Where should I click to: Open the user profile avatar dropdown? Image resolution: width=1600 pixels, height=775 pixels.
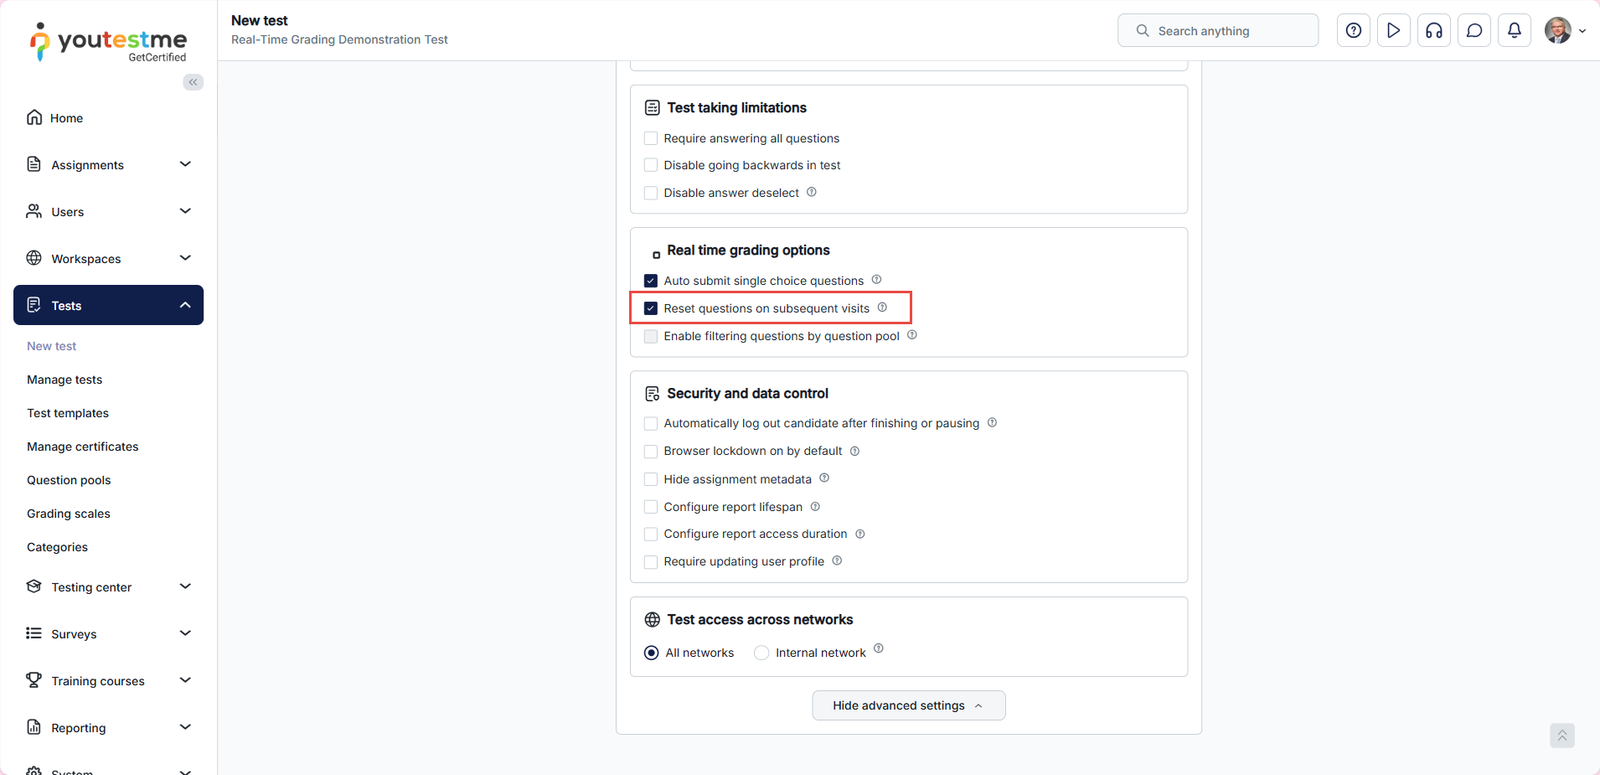[1564, 31]
